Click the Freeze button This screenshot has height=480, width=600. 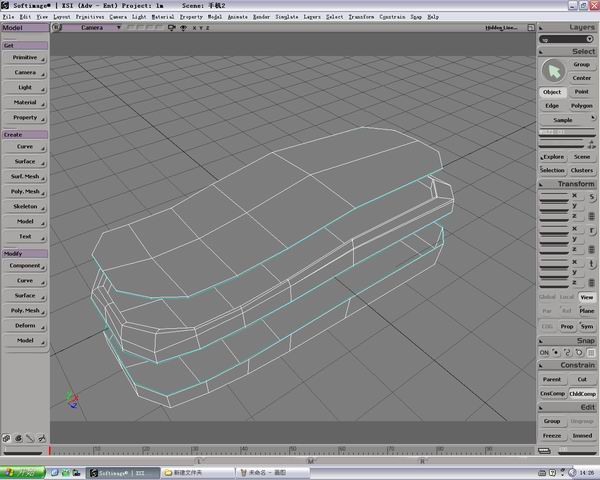point(552,436)
